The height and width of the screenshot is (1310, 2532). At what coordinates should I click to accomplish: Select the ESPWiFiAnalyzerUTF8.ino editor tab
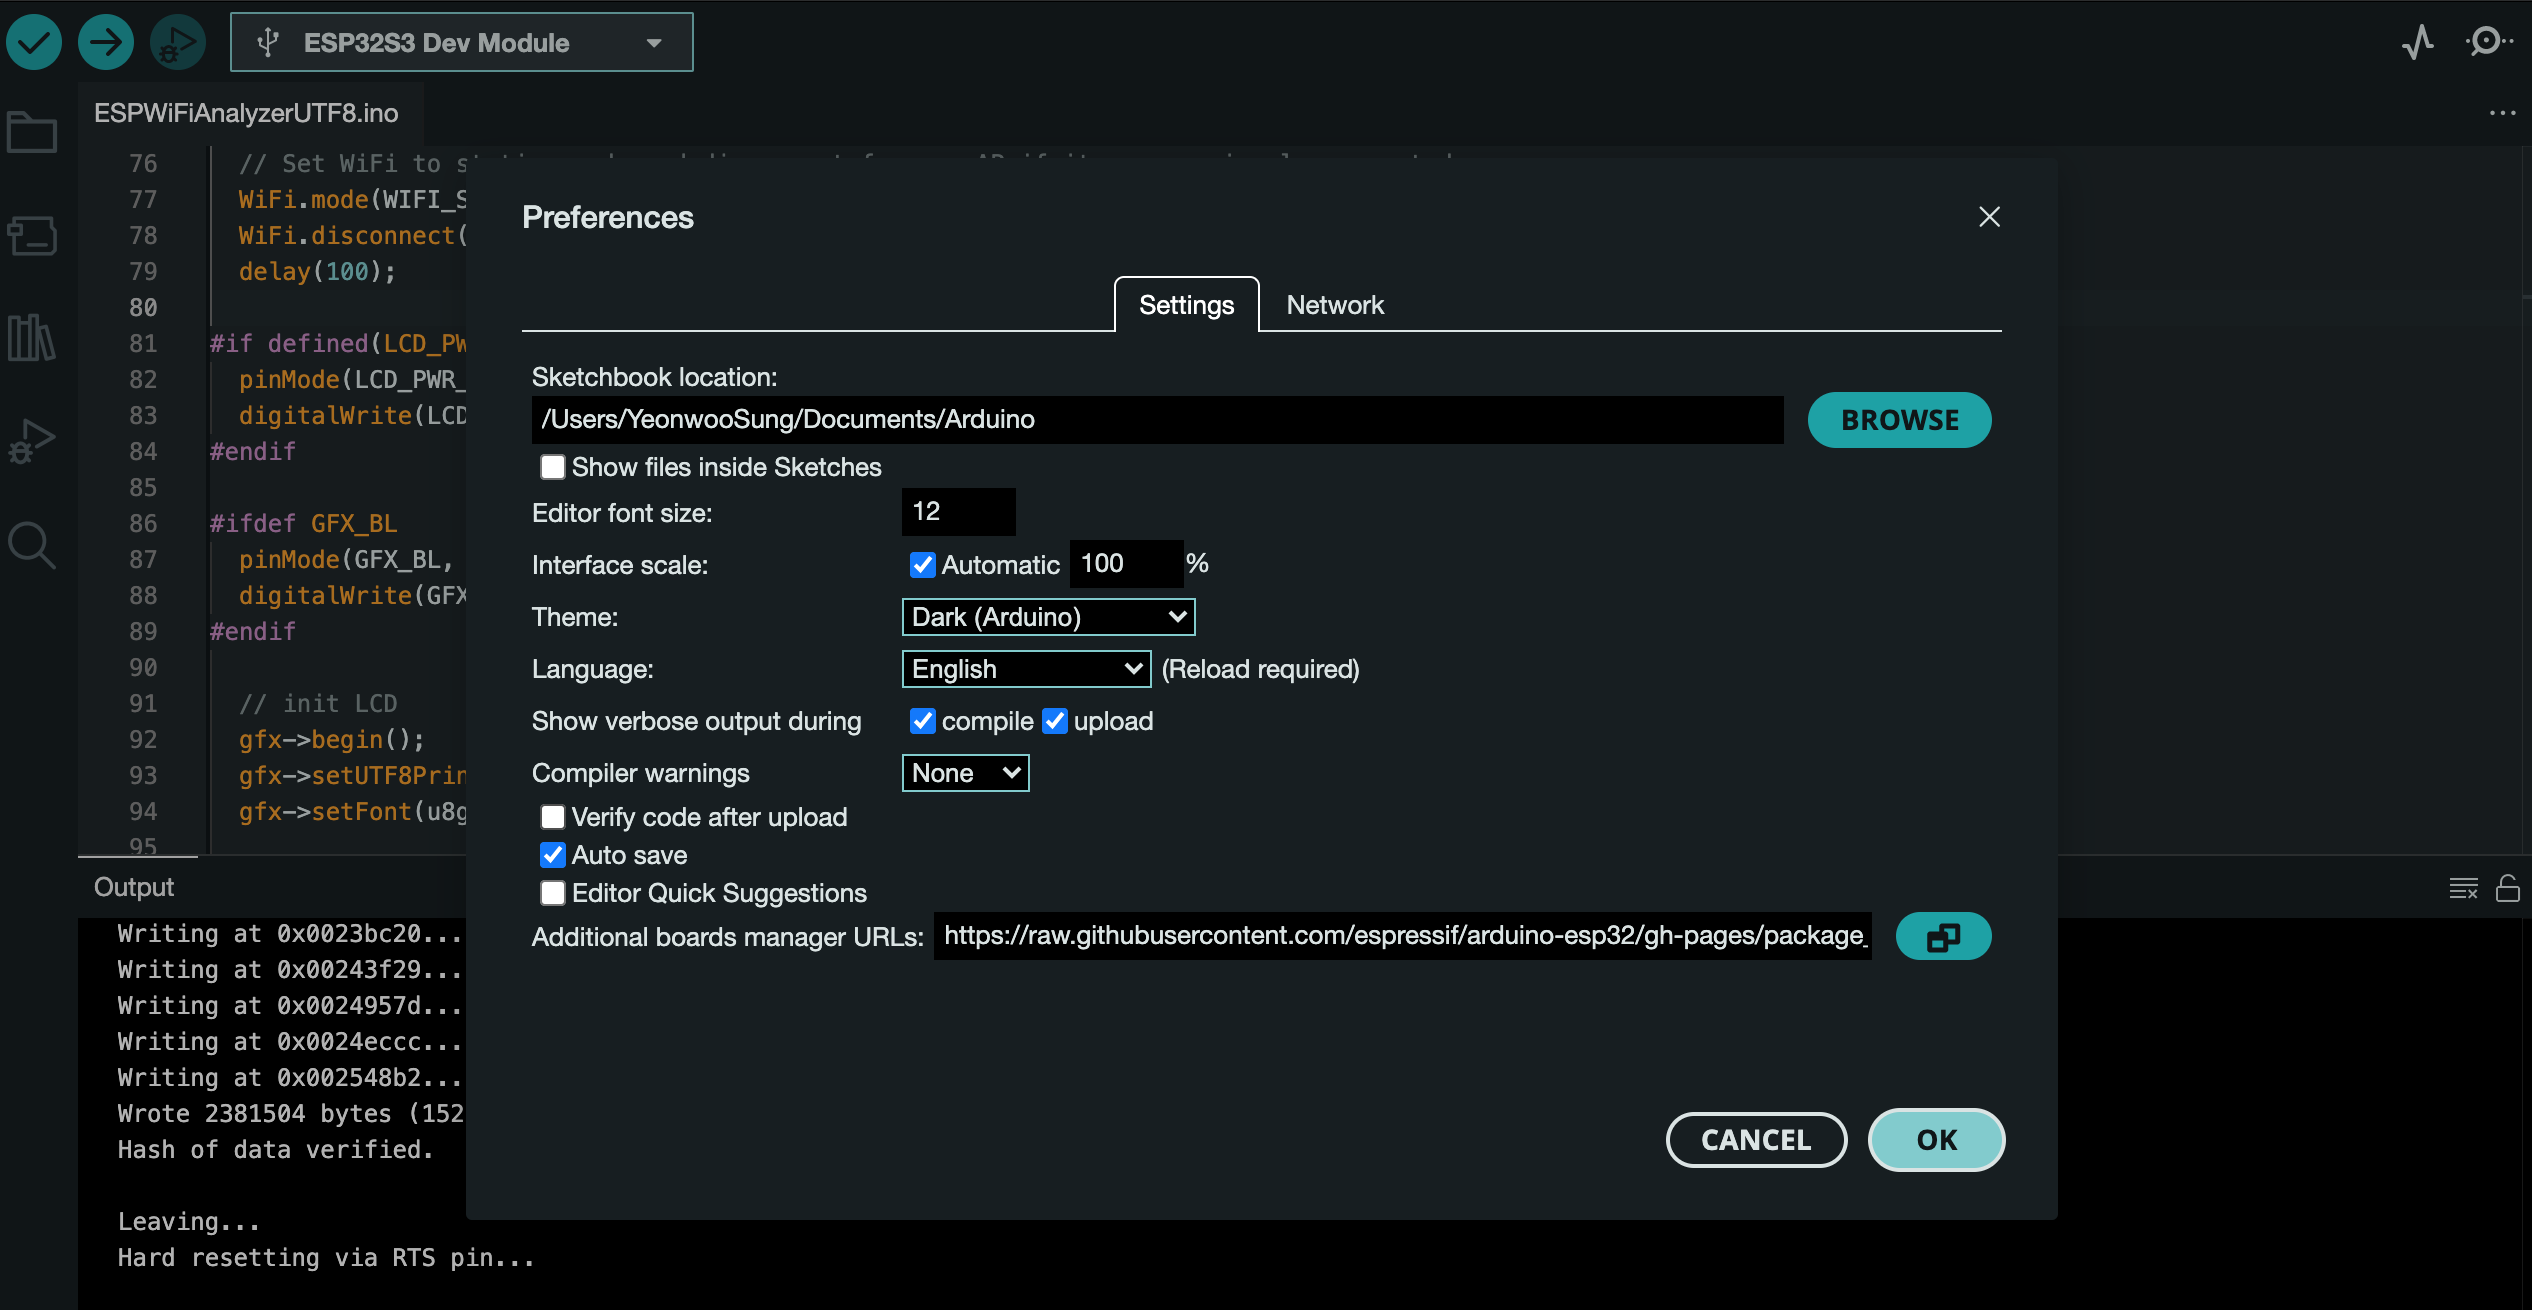point(246,113)
